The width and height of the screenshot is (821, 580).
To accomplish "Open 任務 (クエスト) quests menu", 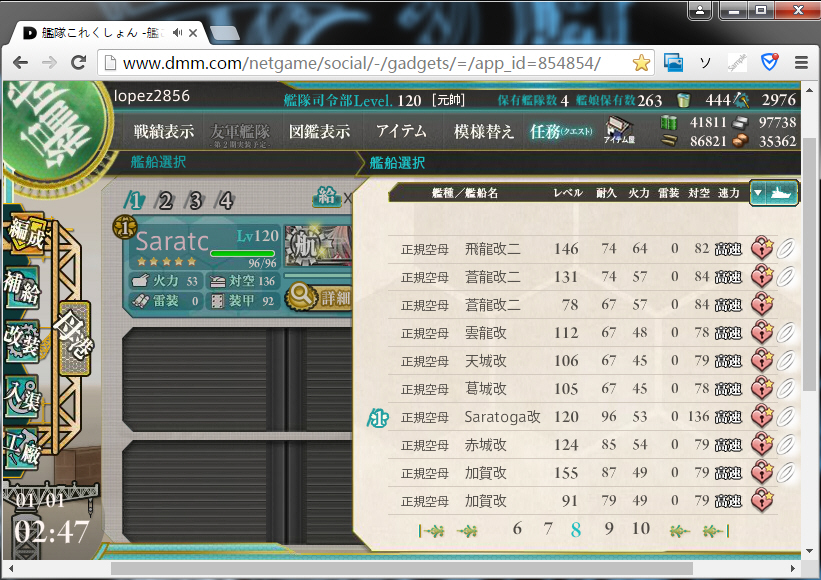I will 561,131.
